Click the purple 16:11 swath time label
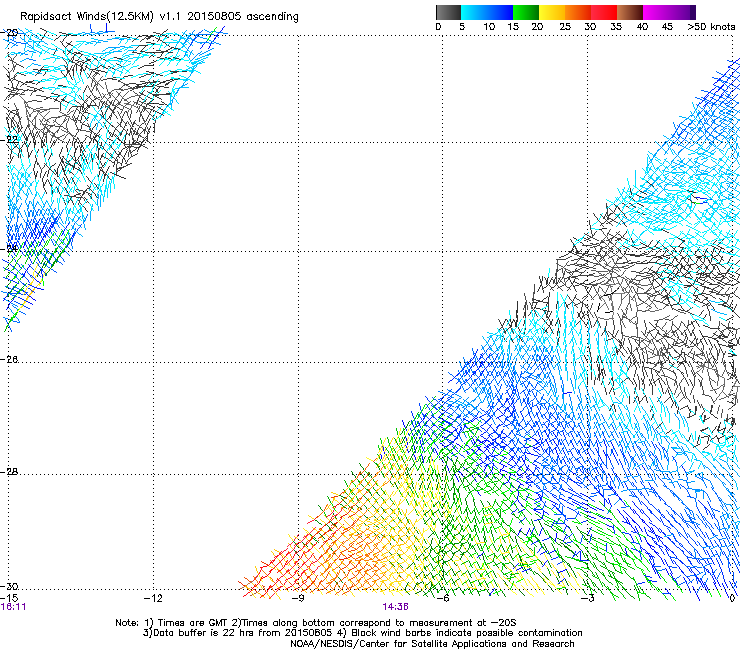Screen dimensions: 740x650 [13, 607]
